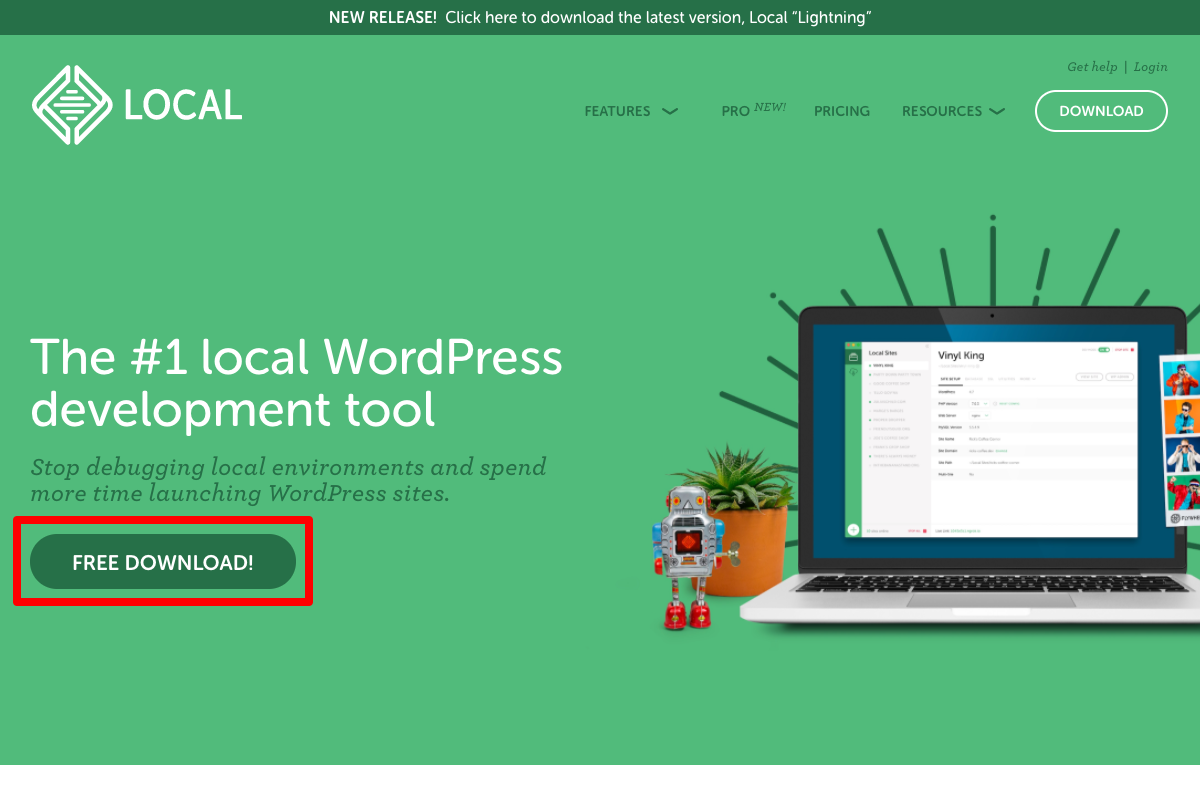The height and width of the screenshot is (800, 1200).
Task: Click the circular icon beside the PHP version field
Action: (x=995, y=404)
